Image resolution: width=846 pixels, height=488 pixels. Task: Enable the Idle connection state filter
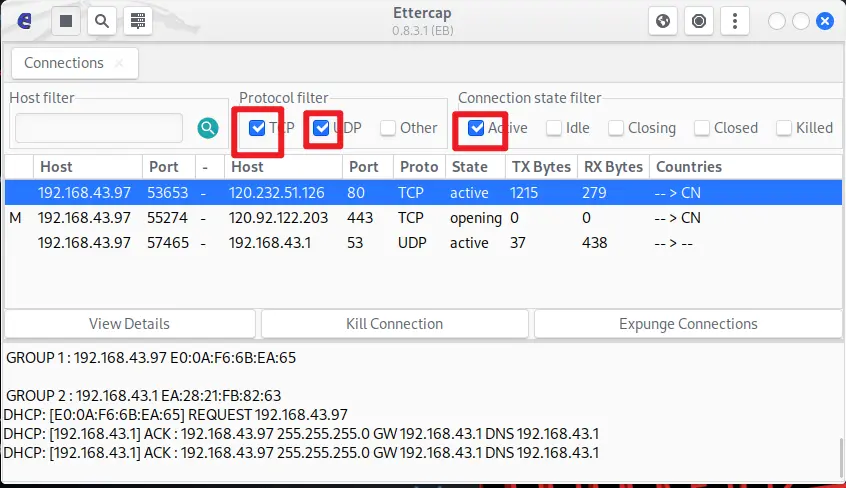[553, 128]
